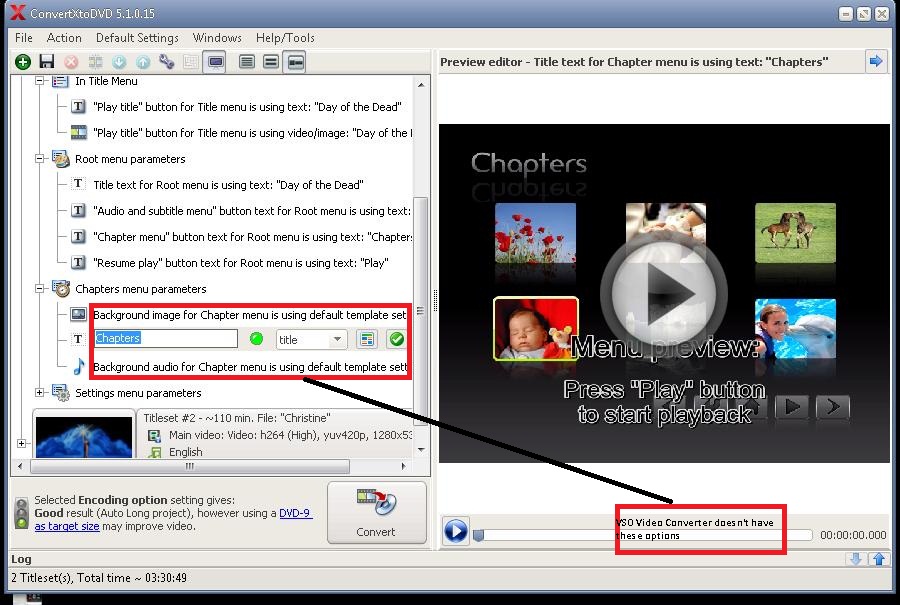
Task: Select Title text for Root menu row
Action: [228, 185]
